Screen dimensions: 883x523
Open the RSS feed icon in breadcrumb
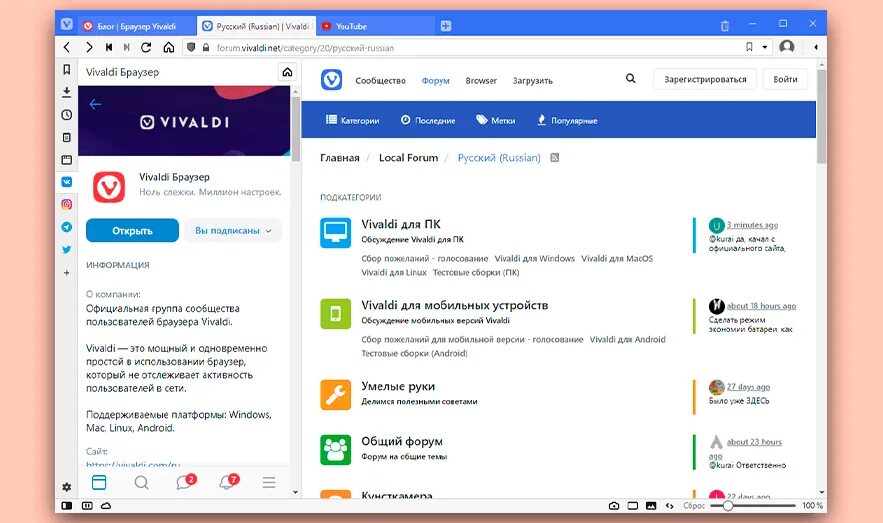tap(555, 158)
